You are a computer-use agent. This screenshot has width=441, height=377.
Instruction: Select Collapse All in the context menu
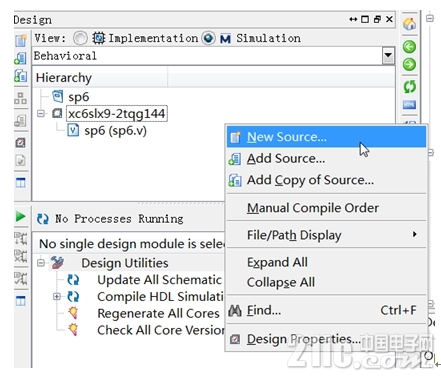click(326, 282)
